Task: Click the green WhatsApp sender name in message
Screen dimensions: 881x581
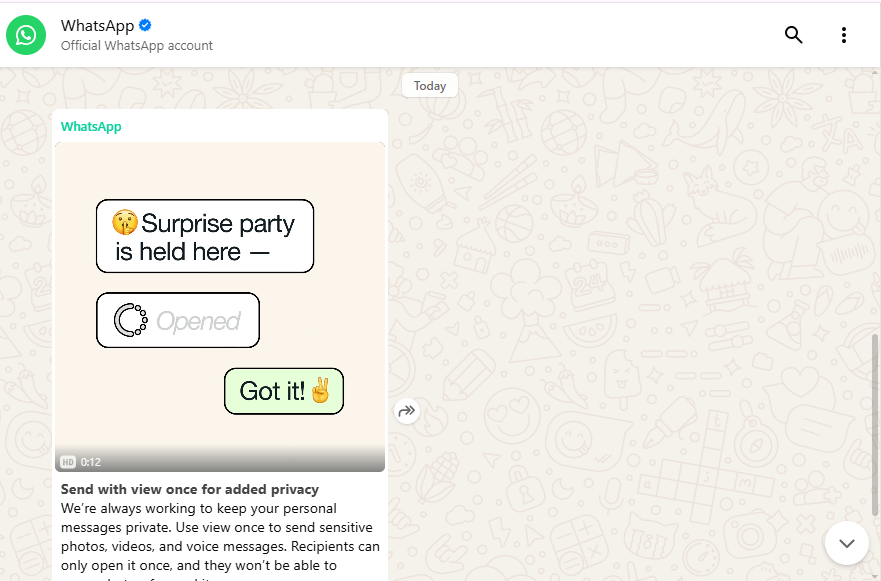Action: point(91,127)
